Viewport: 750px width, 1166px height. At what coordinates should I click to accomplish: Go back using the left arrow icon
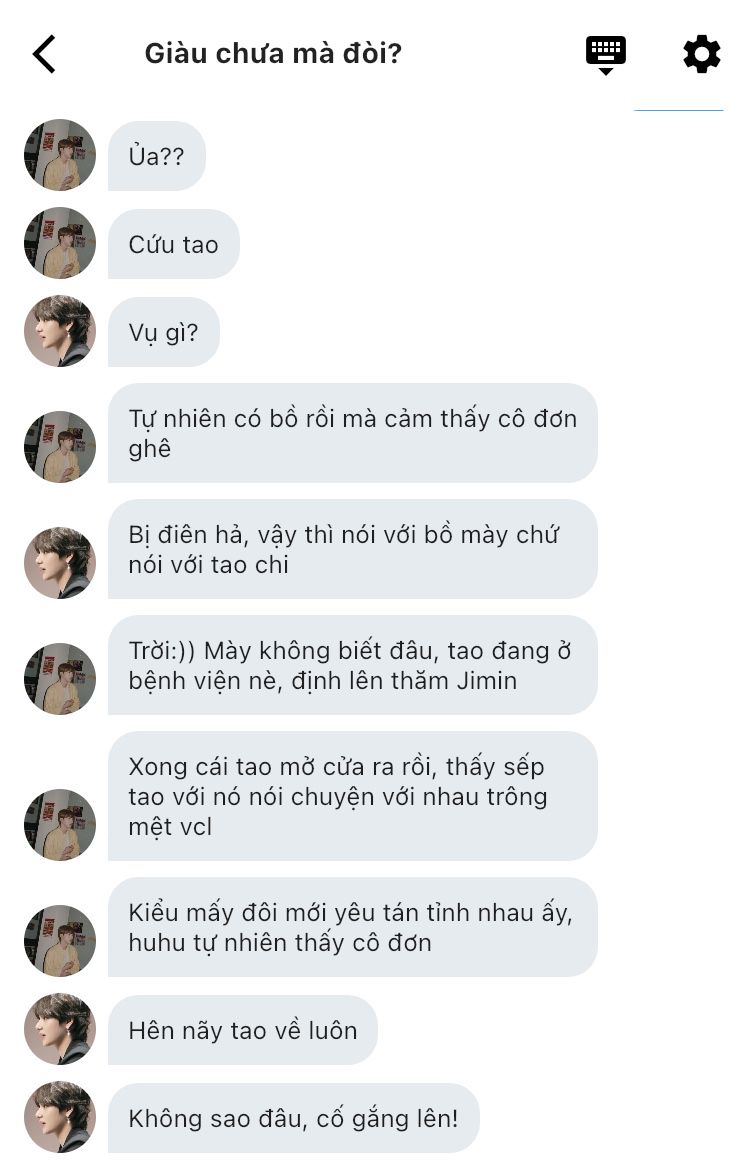[x=44, y=54]
